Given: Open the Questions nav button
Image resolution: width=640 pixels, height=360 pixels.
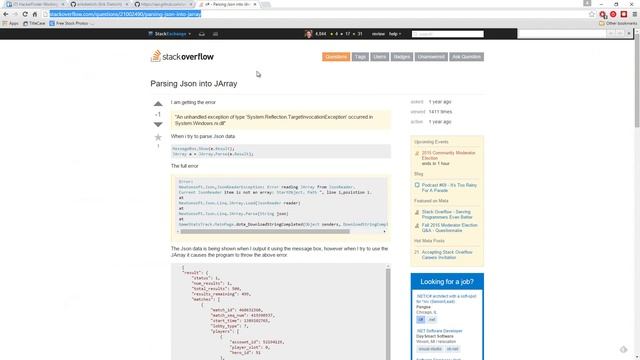Looking at the screenshot, I should (x=336, y=57).
